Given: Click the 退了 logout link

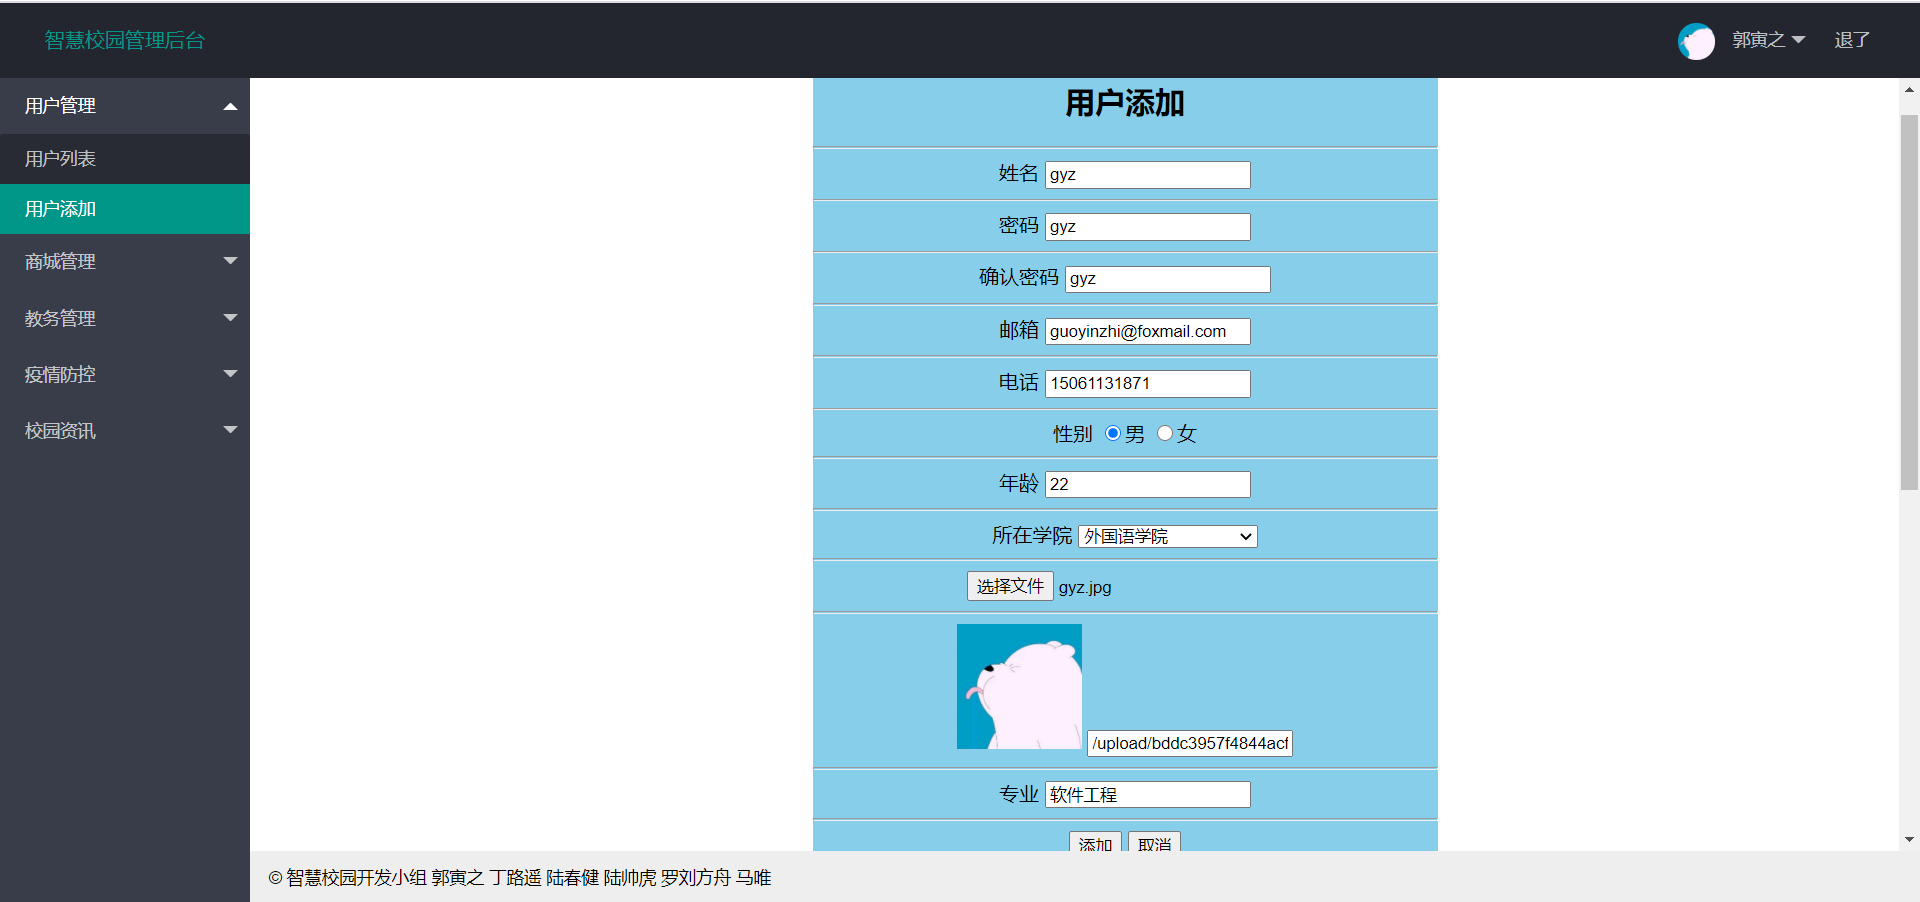Looking at the screenshot, I should (x=1852, y=40).
